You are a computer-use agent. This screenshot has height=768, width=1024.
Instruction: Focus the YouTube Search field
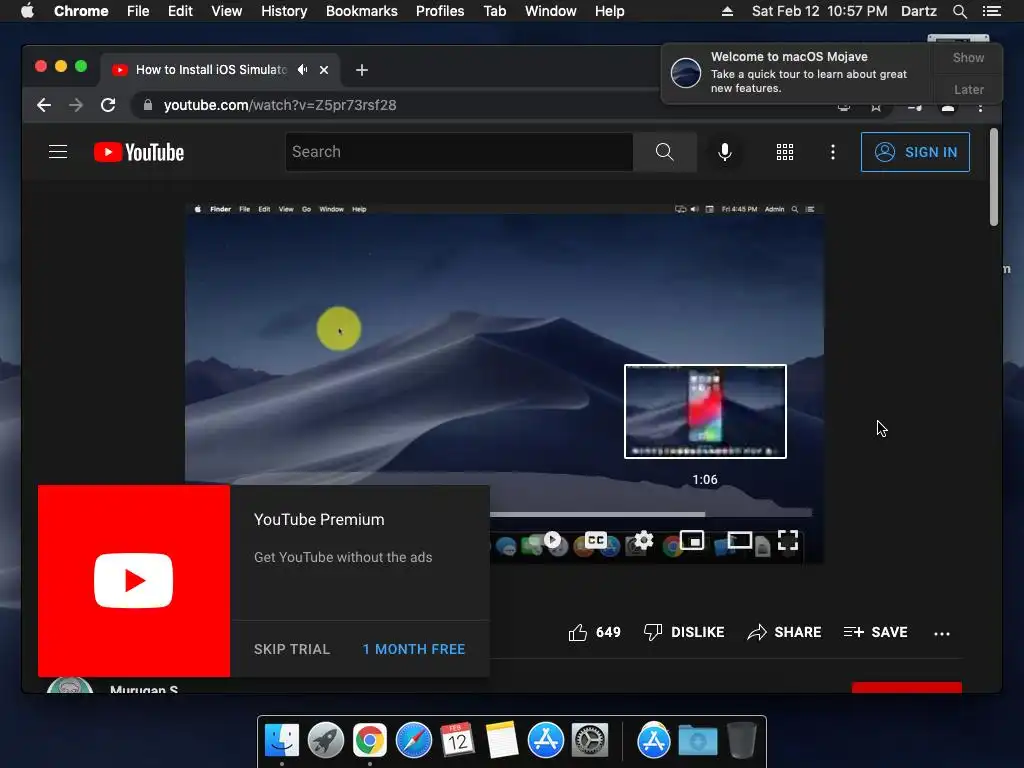click(459, 152)
